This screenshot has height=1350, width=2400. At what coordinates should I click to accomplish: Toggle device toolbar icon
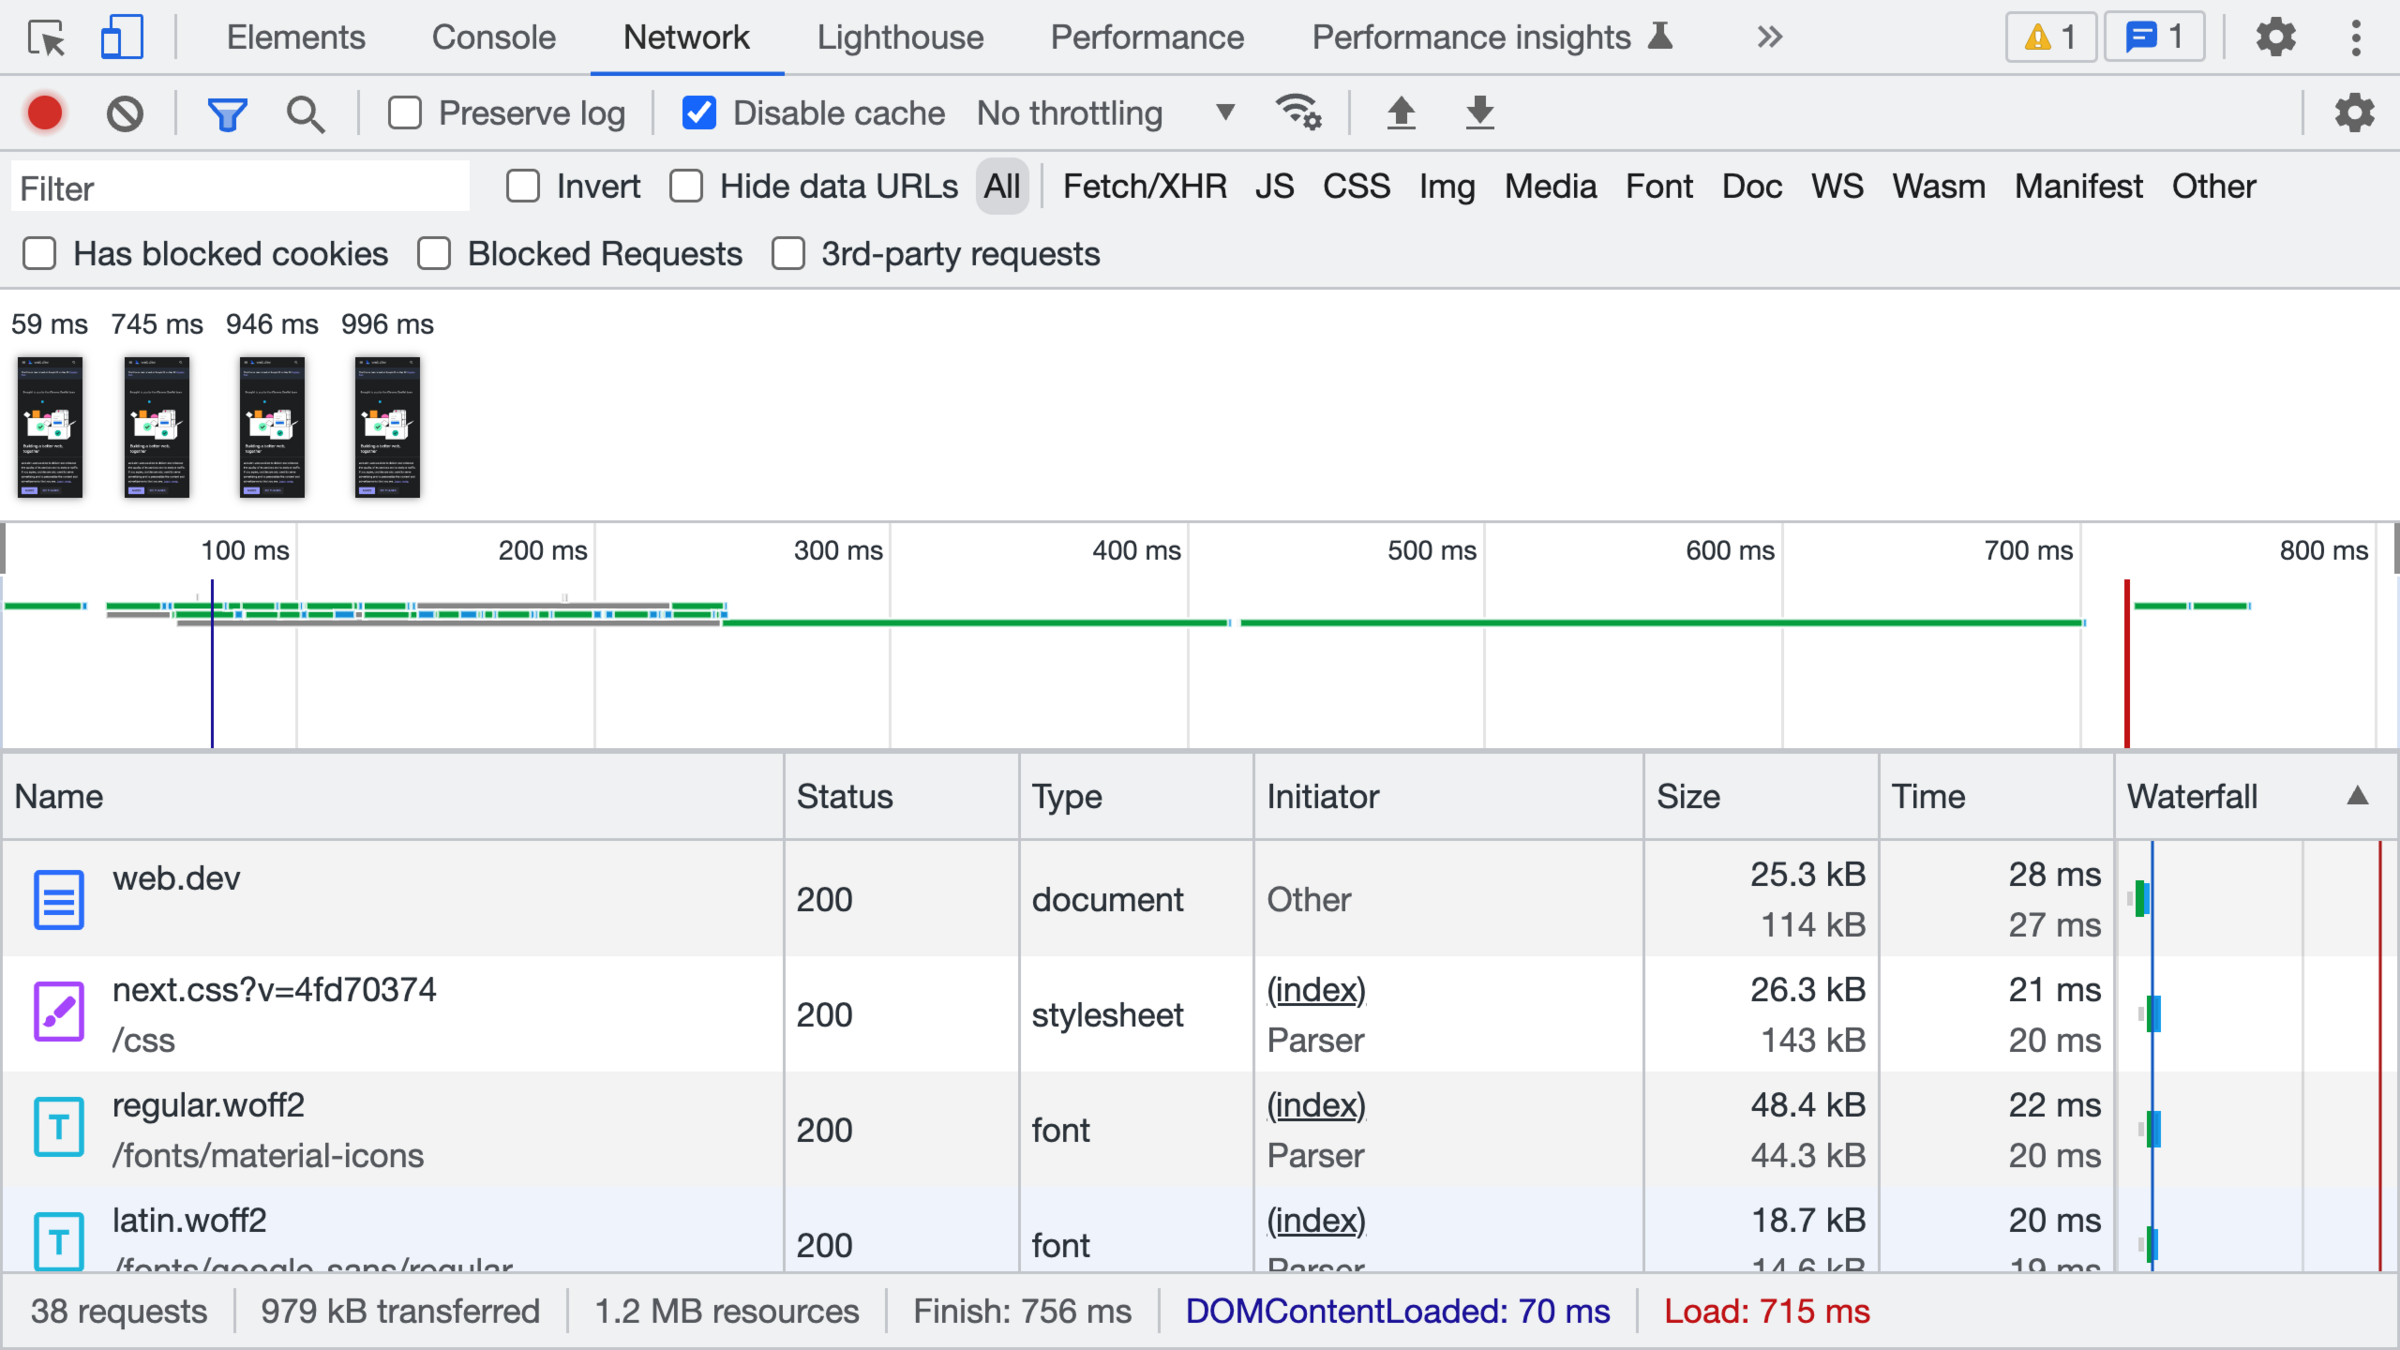[122, 38]
